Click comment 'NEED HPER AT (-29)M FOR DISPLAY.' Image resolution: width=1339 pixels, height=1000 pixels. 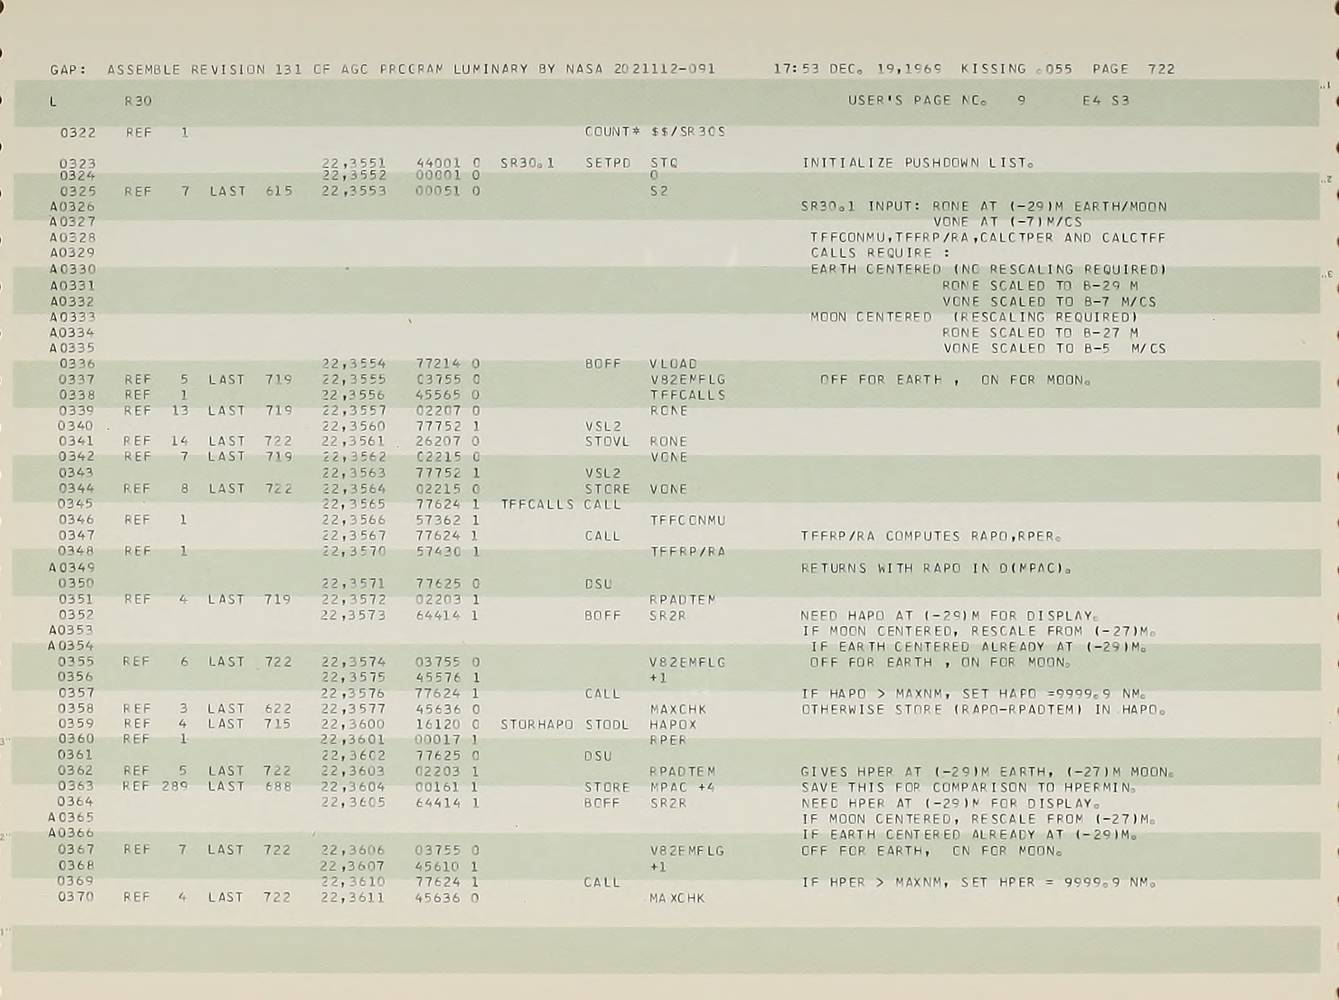[x=950, y=803]
